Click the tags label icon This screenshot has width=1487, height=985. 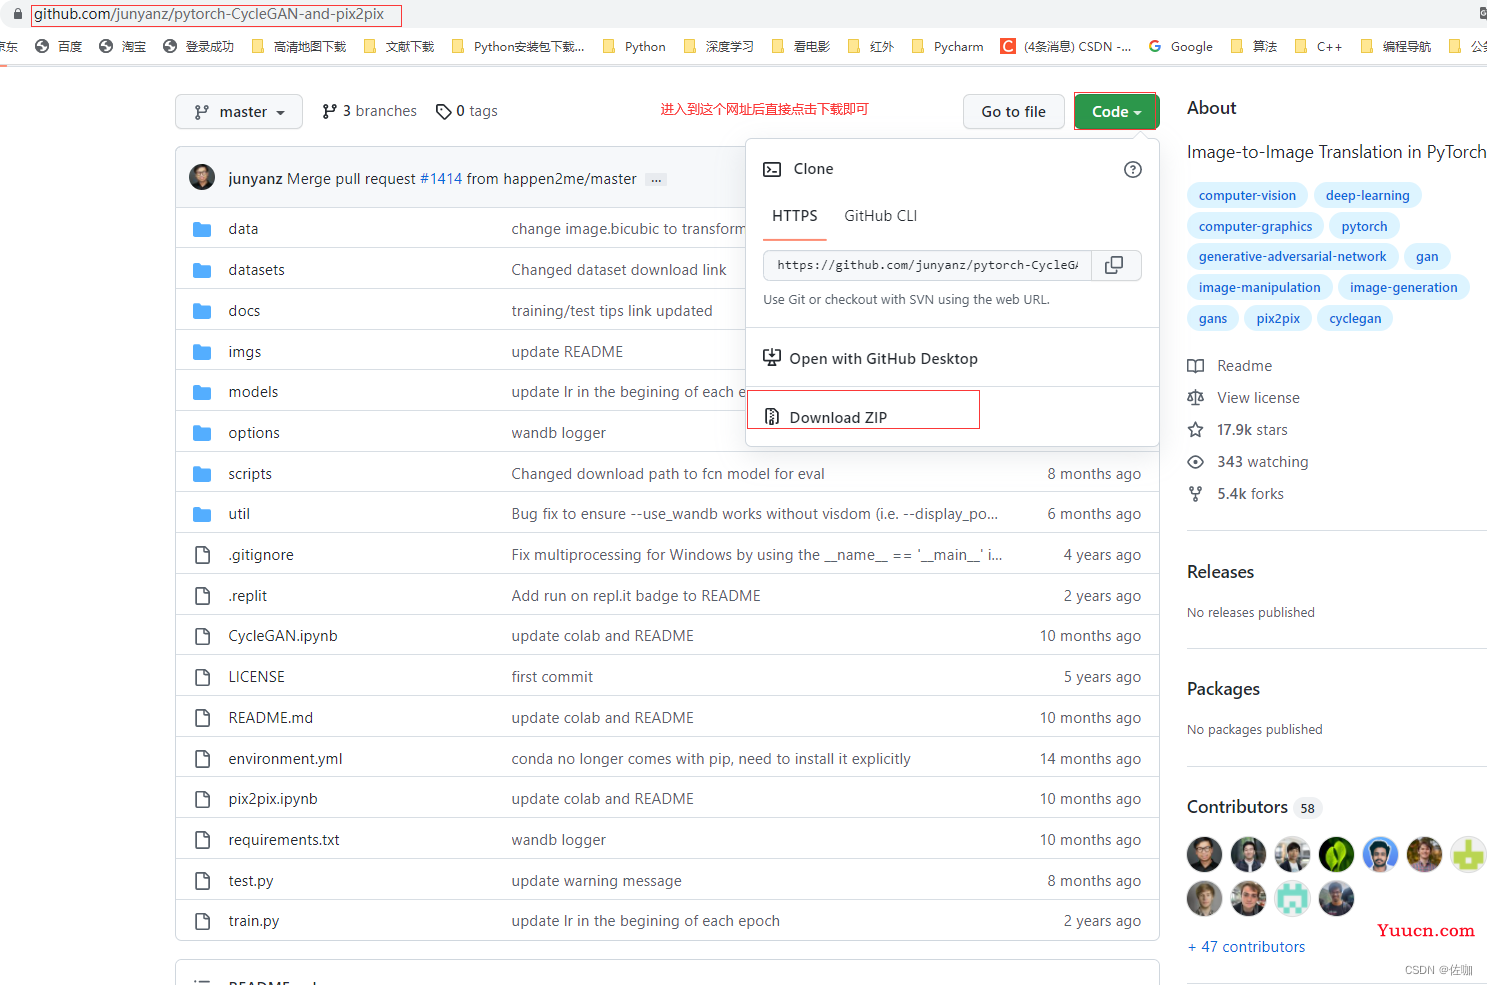443,112
